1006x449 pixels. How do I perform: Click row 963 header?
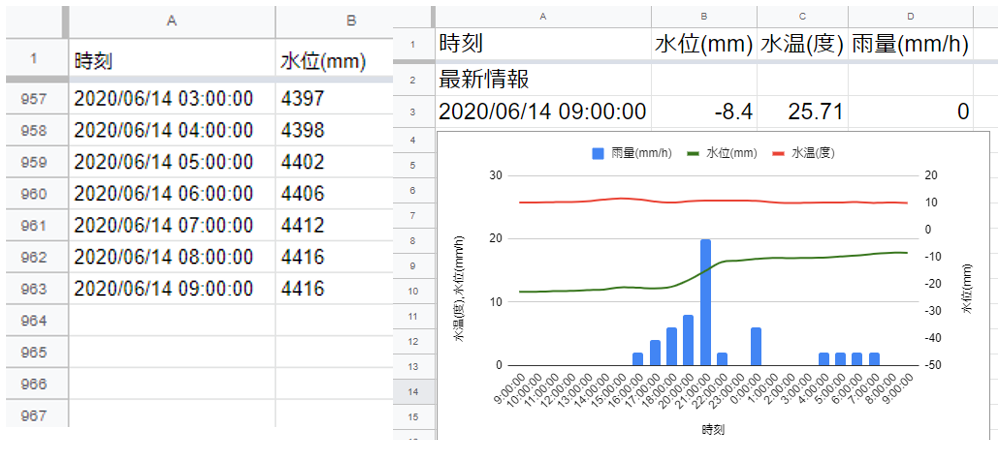point(35,289)
